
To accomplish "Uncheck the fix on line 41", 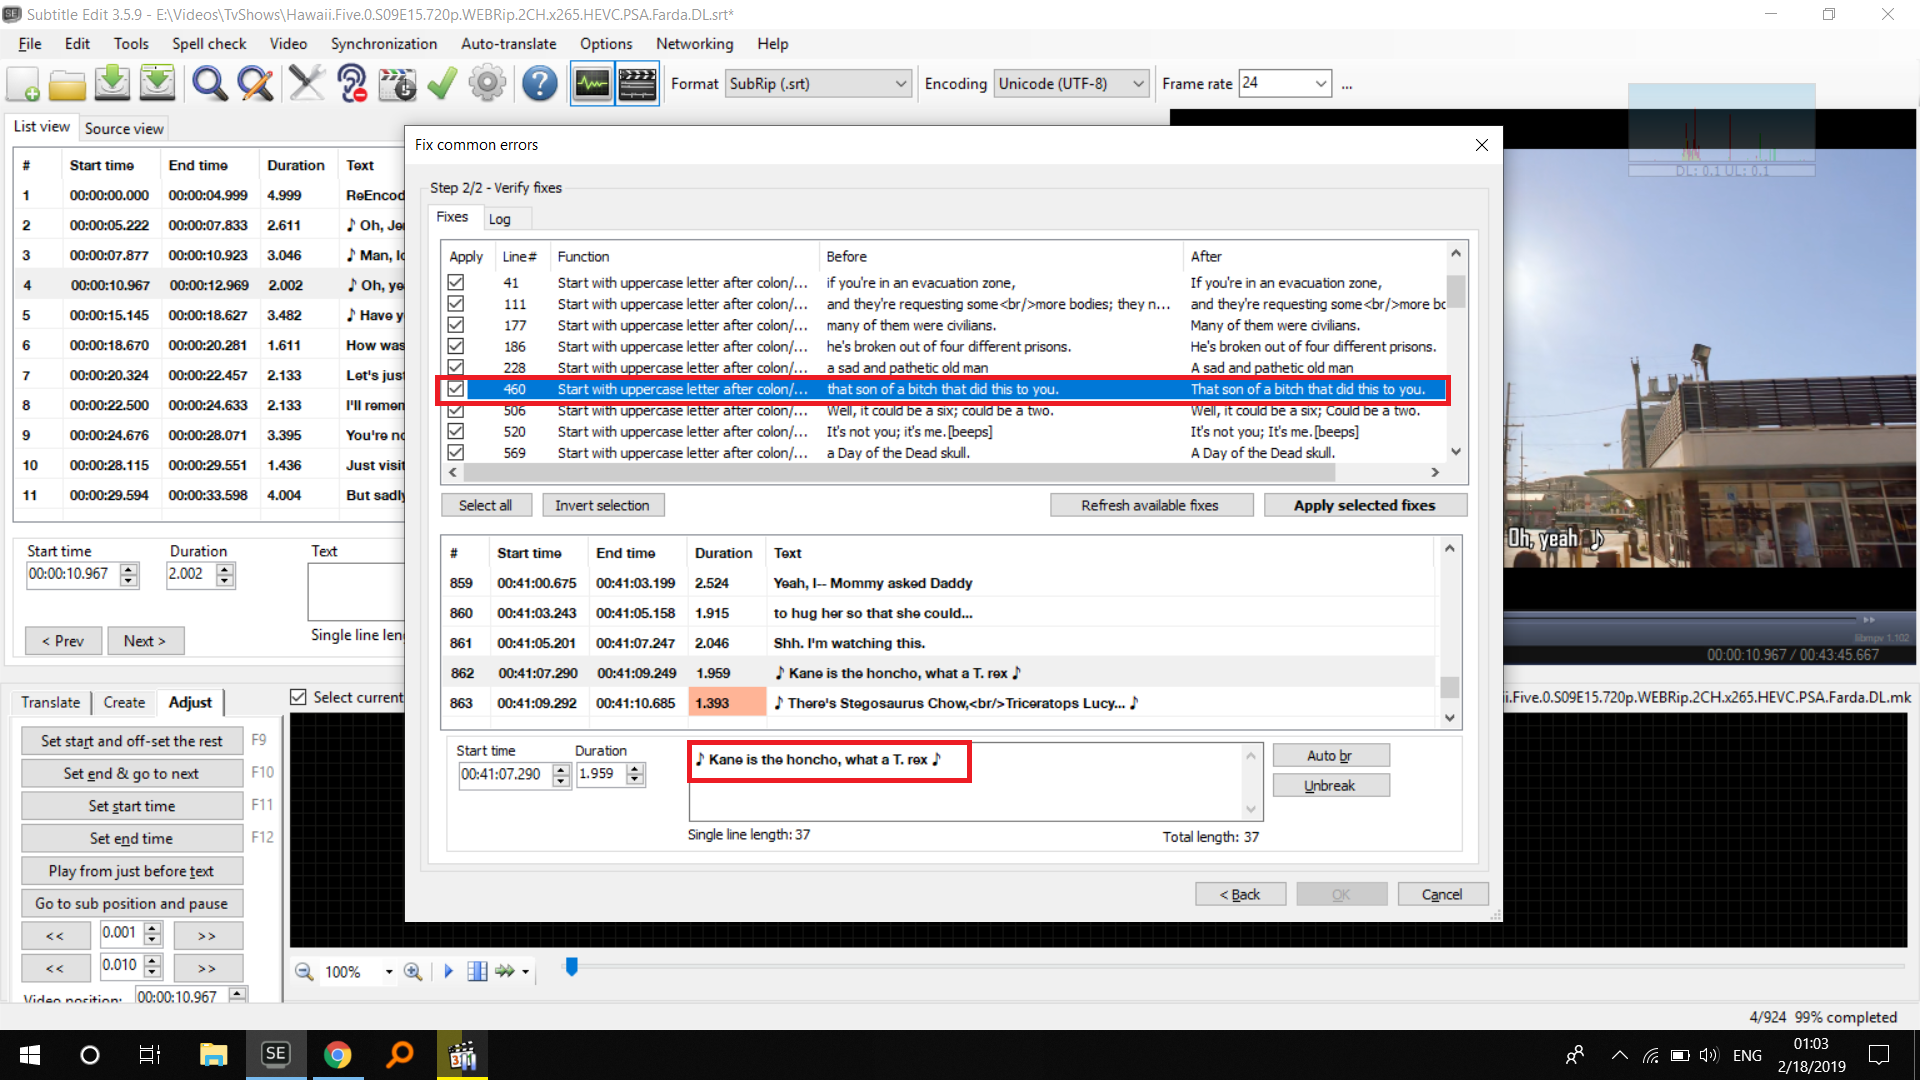I will [455, 282].
